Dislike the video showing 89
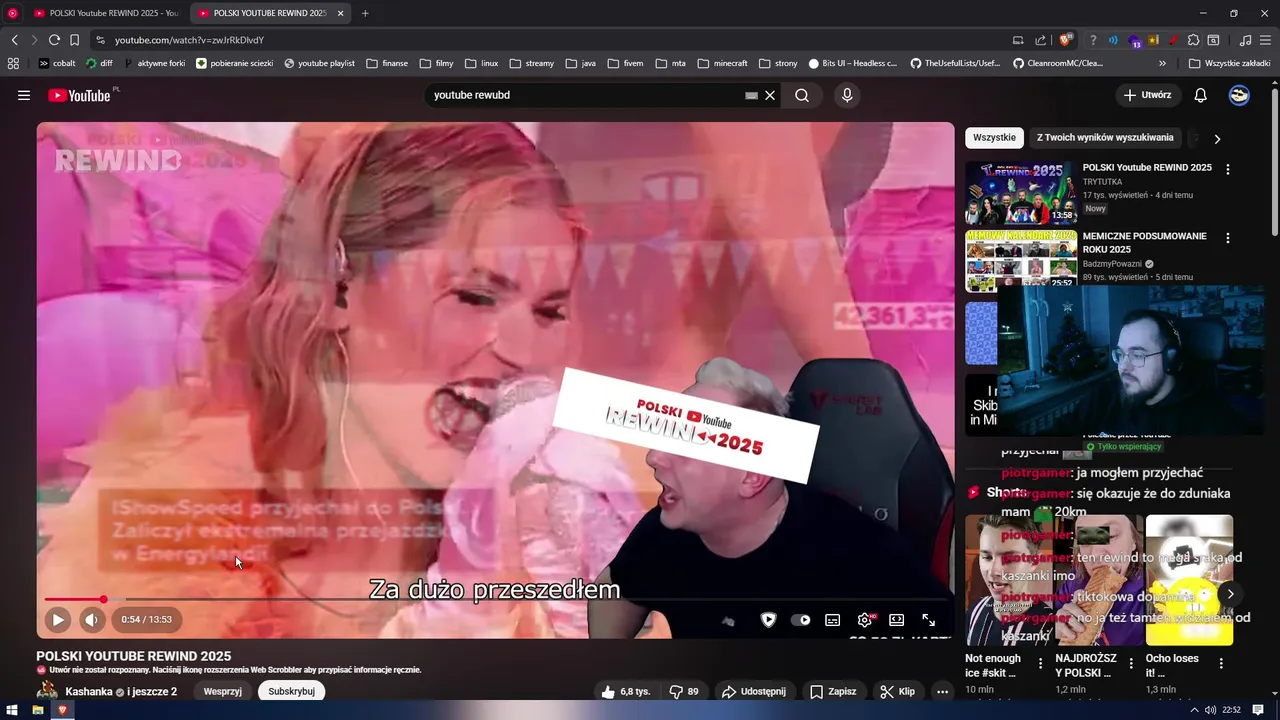The height and width of the screenshot is (720, 1280). pyautogui.click(x=684, y=691)
